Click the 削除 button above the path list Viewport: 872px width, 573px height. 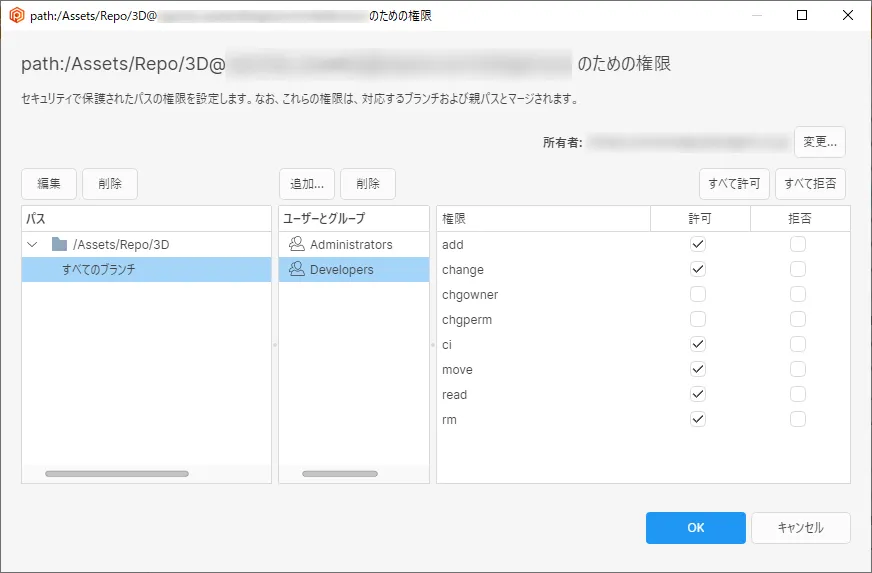point(110,184)
